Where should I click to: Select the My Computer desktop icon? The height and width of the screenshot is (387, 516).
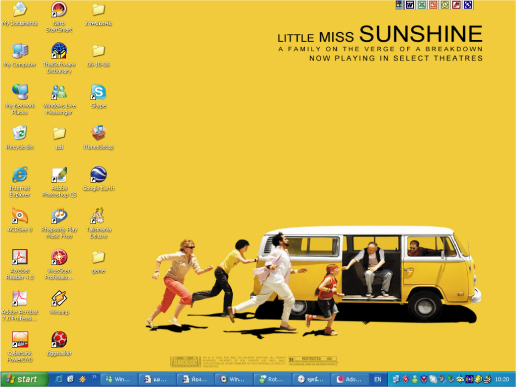[20, 55]
